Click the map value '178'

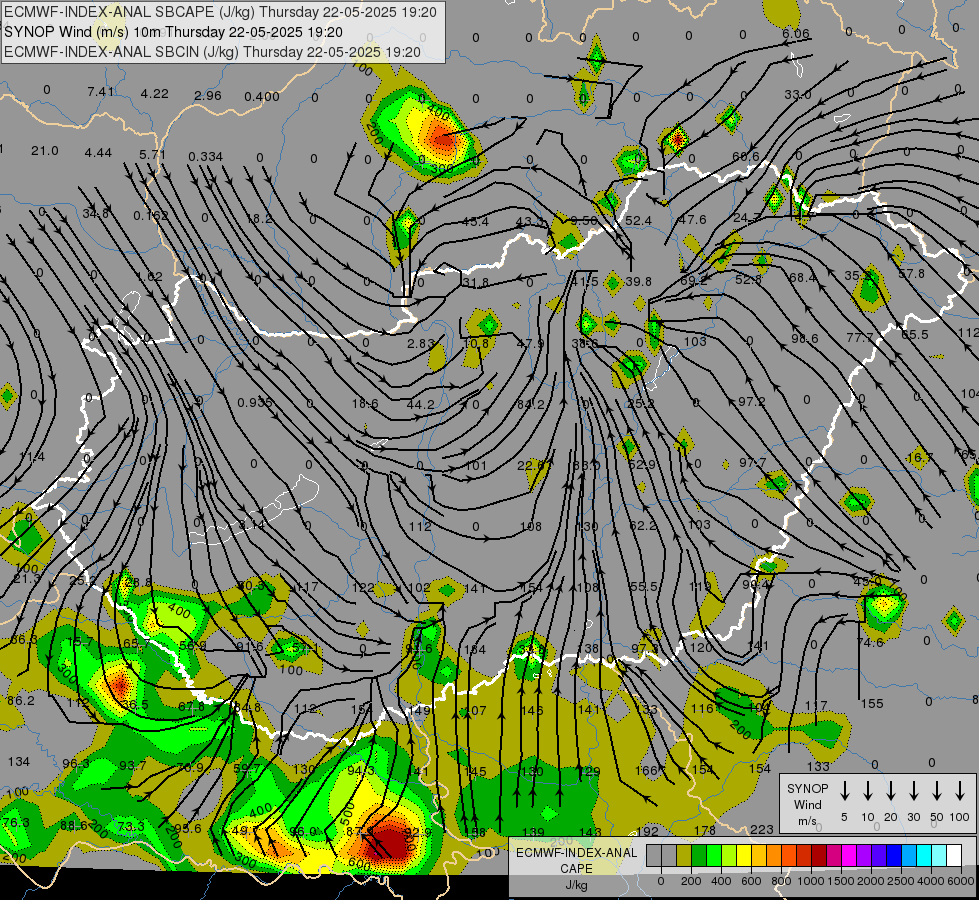tap(704, 830)
